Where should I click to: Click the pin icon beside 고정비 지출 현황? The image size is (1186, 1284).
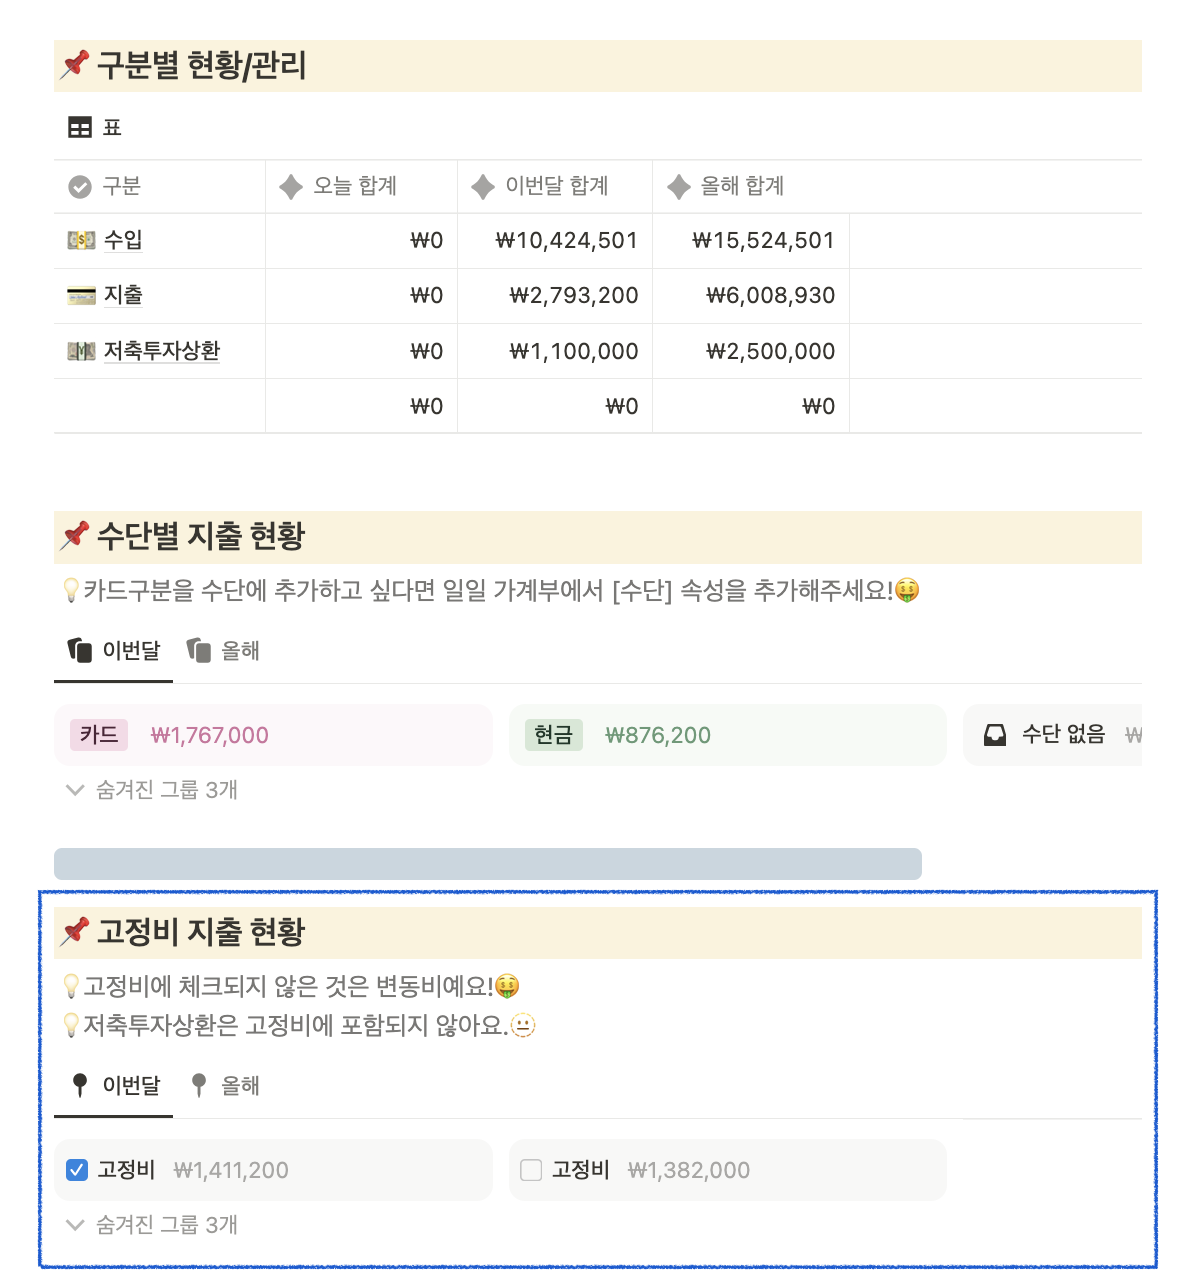coord(75,931)
